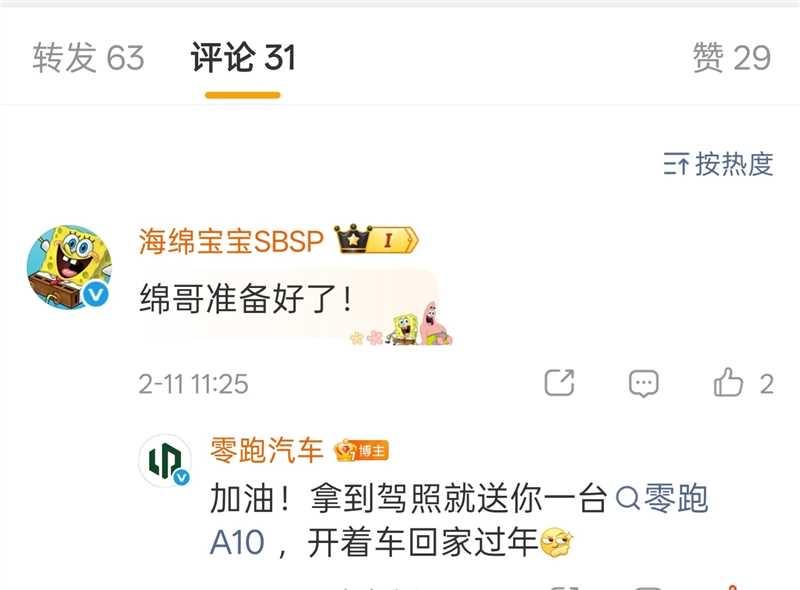
Task: Open the 转发 63 reposts tab
Action: tap(88, 57)
